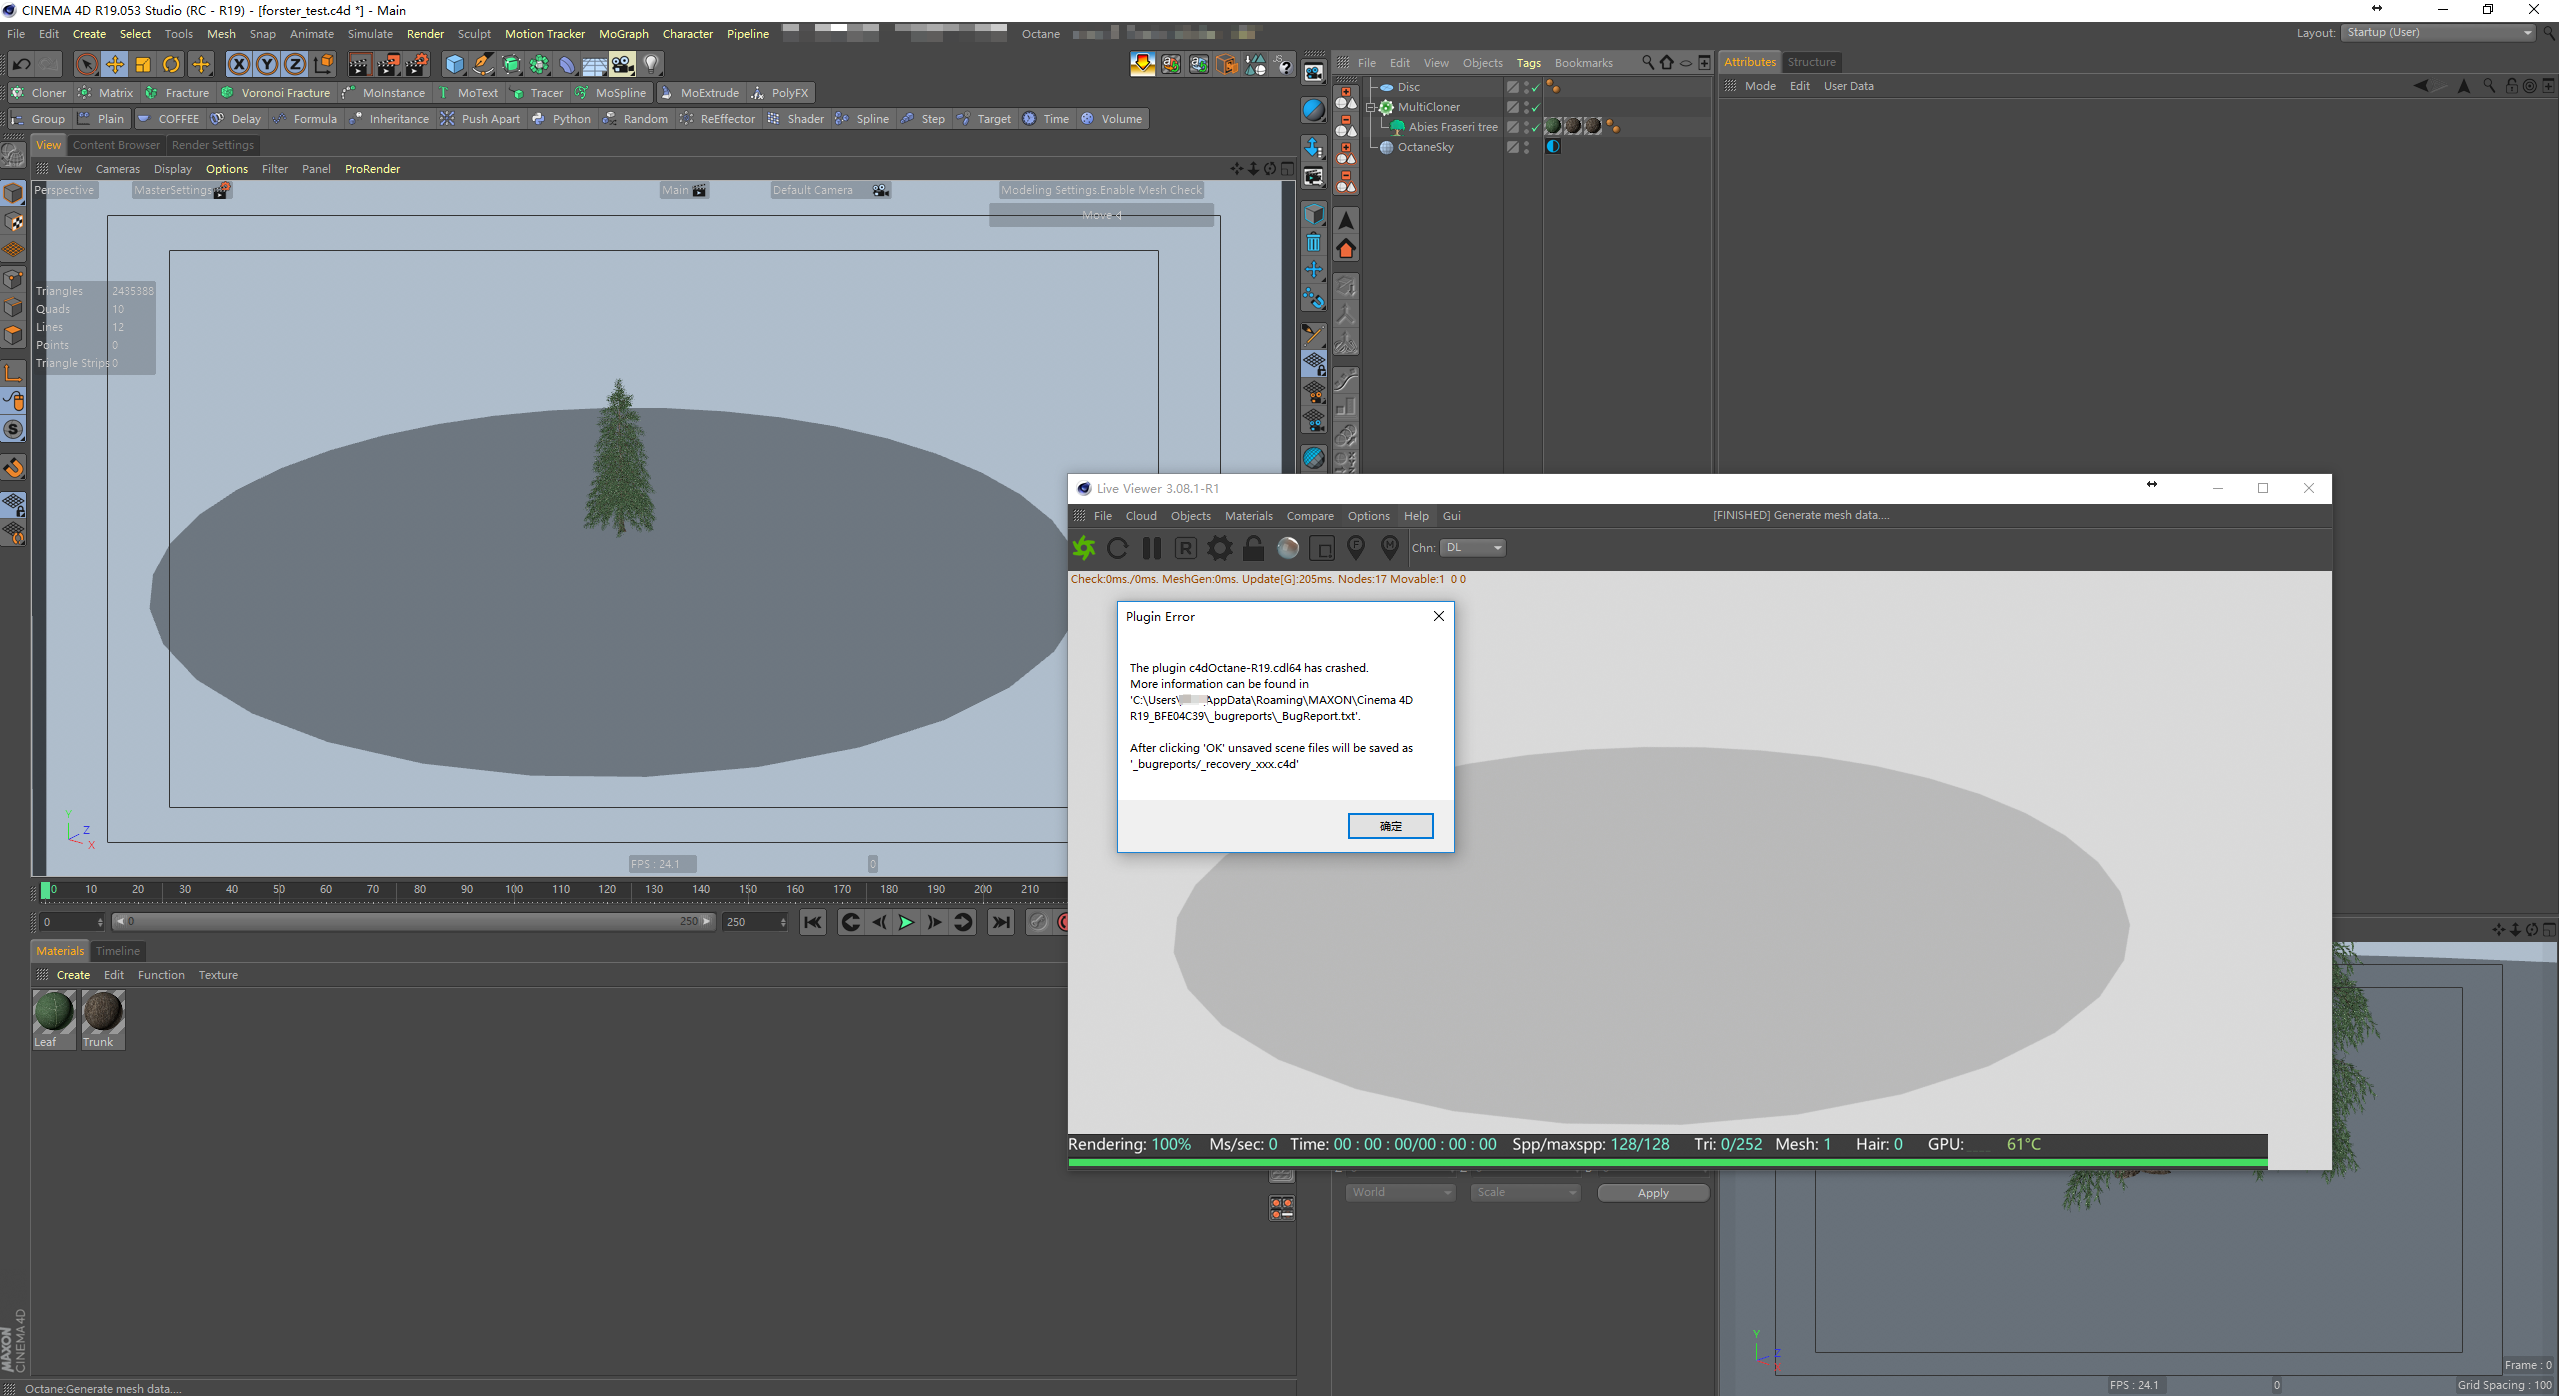Screen dimensions: 2559x1396
Task: Click the lock resolution padlock icon
Action: point(1253,548)
